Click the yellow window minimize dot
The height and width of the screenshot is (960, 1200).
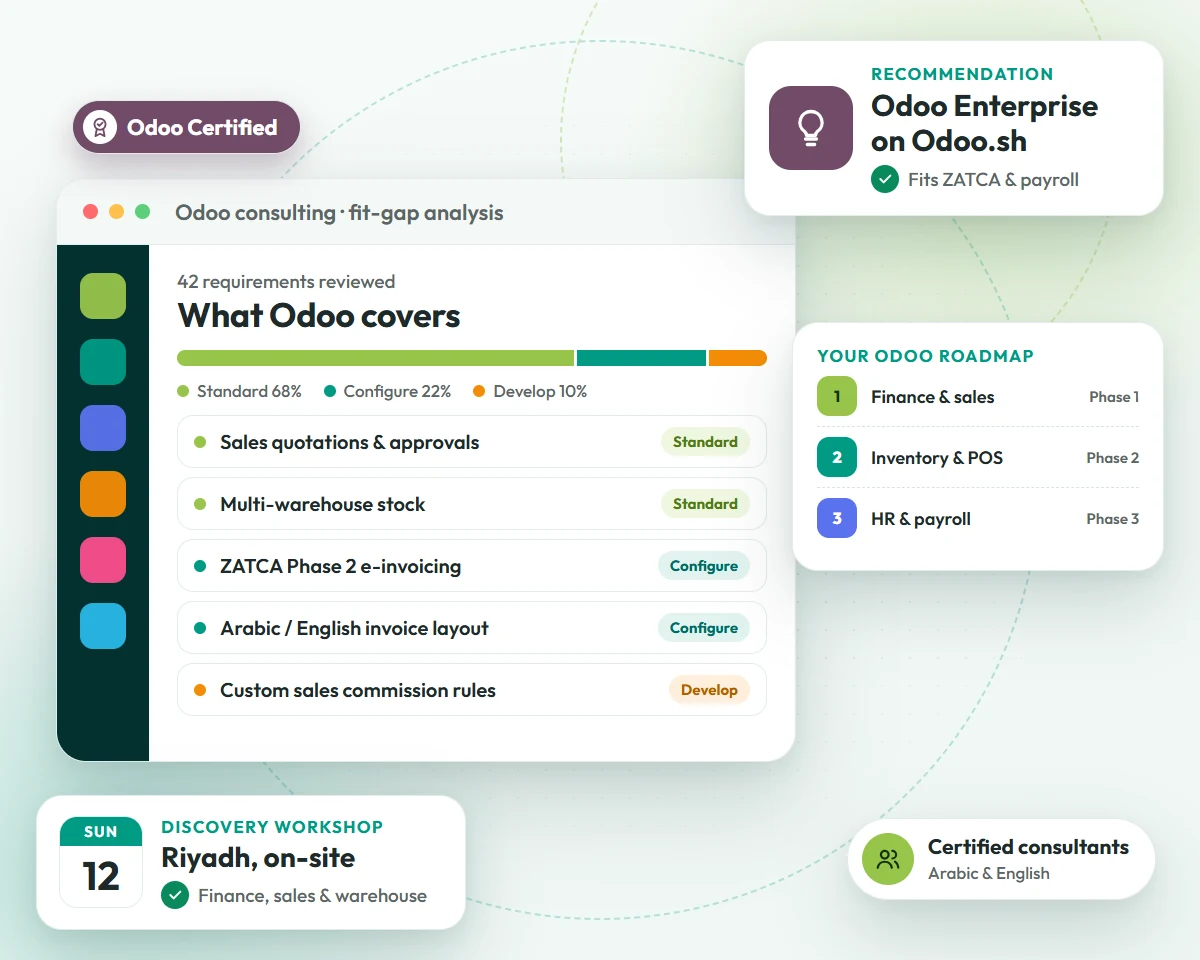tap(116, 211)
